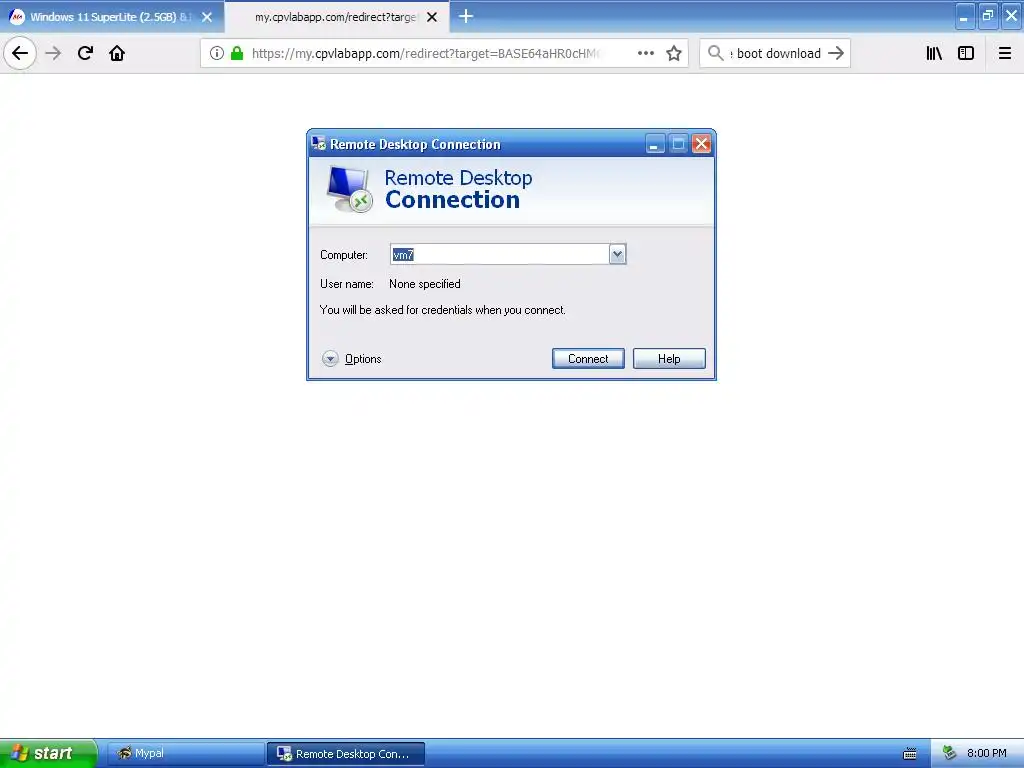The width and height of the screenshot is (1024, 768).
Task: Toggle the sidebar view icon
Action: click(x=966, y=53)
